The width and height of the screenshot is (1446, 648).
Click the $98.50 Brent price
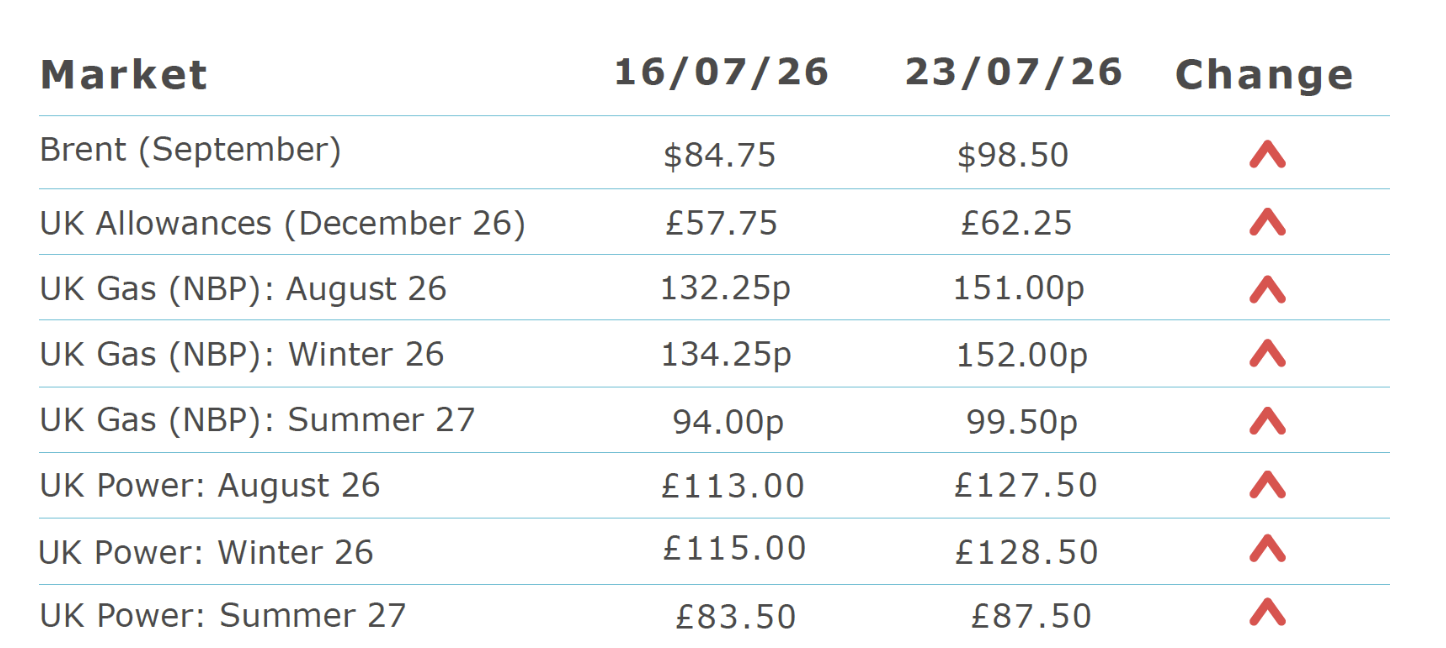point(1013,155)
